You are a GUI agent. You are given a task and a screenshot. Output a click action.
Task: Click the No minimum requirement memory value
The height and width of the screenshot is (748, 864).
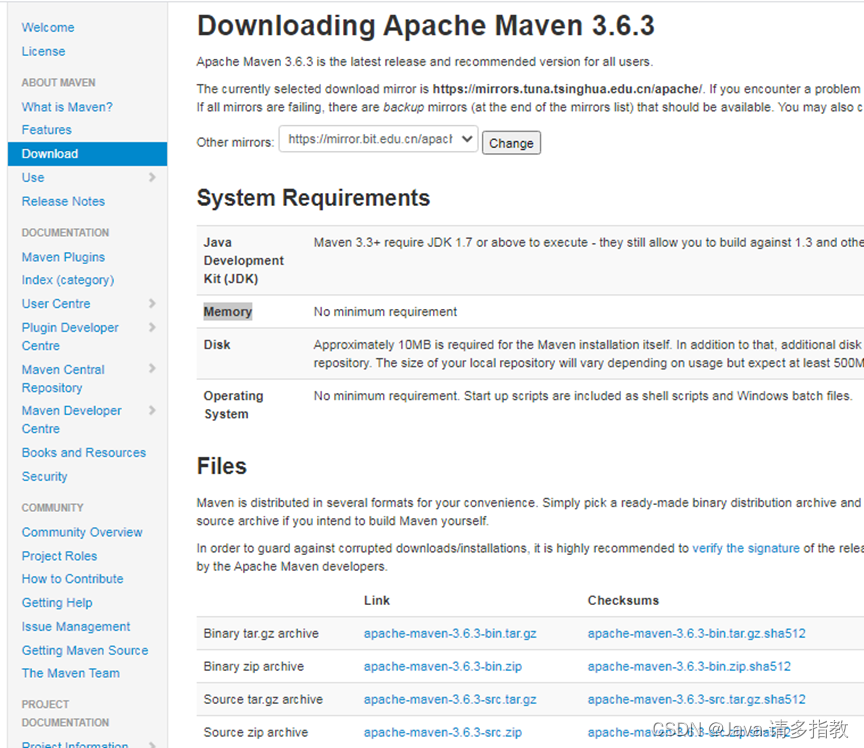click(x=385, y=312)
